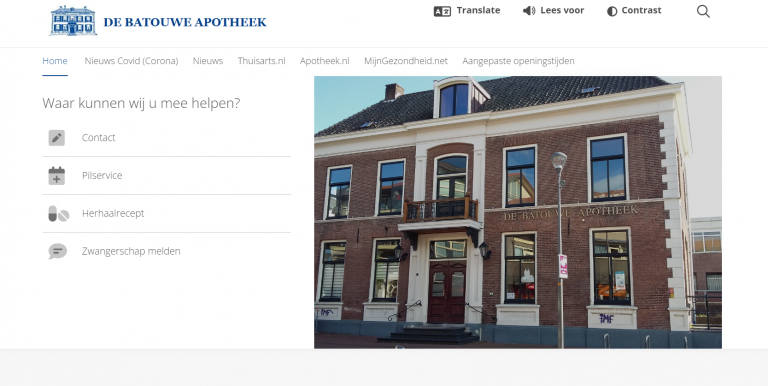
Task: Open the Apotheek.nl navigation link
Action: click(325, 61)
